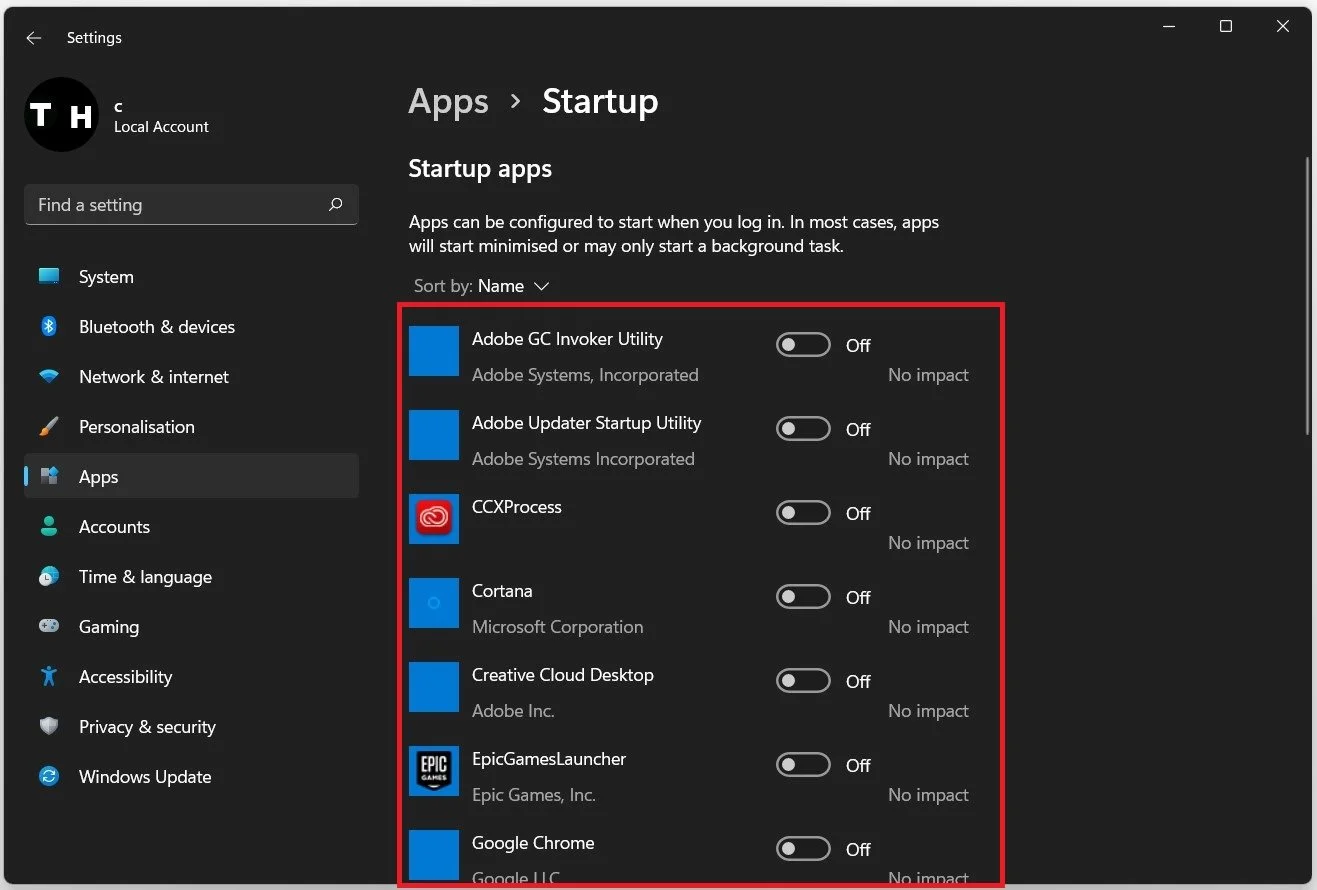Close the Settings window
This screenshot has width=1317, height=890.
1283,27
